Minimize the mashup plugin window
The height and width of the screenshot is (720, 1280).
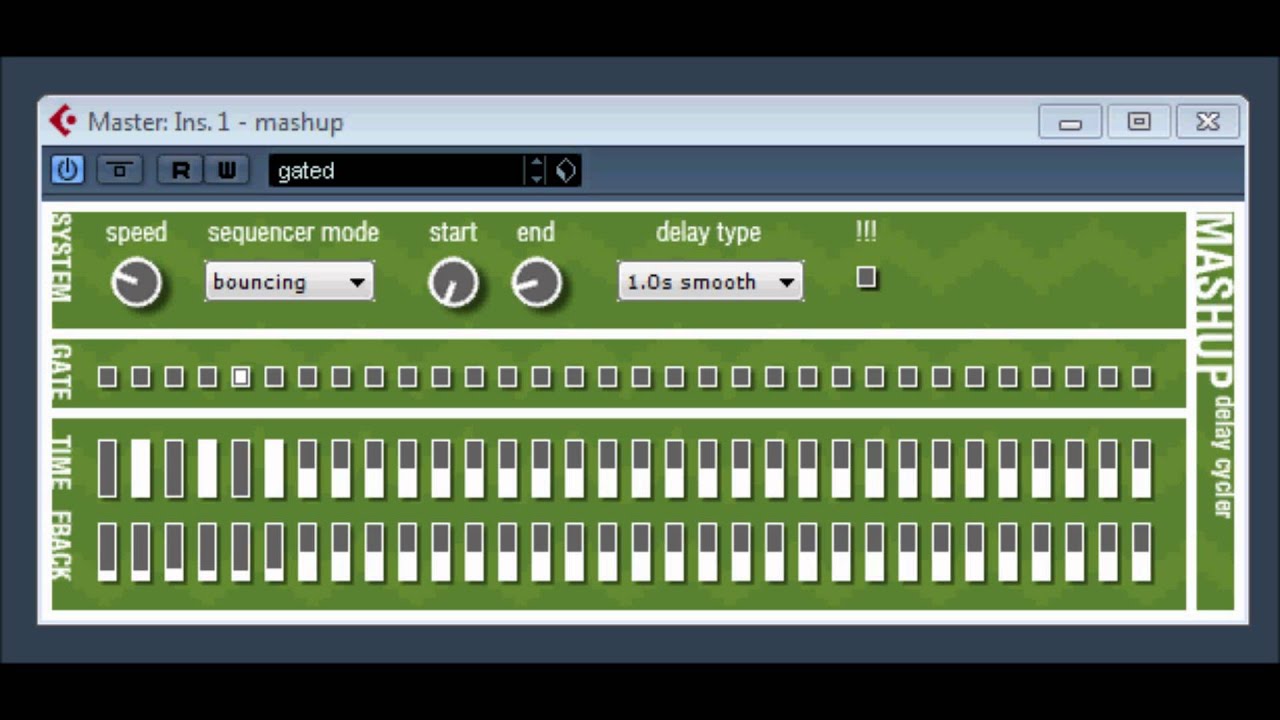tap(1070, 122)
